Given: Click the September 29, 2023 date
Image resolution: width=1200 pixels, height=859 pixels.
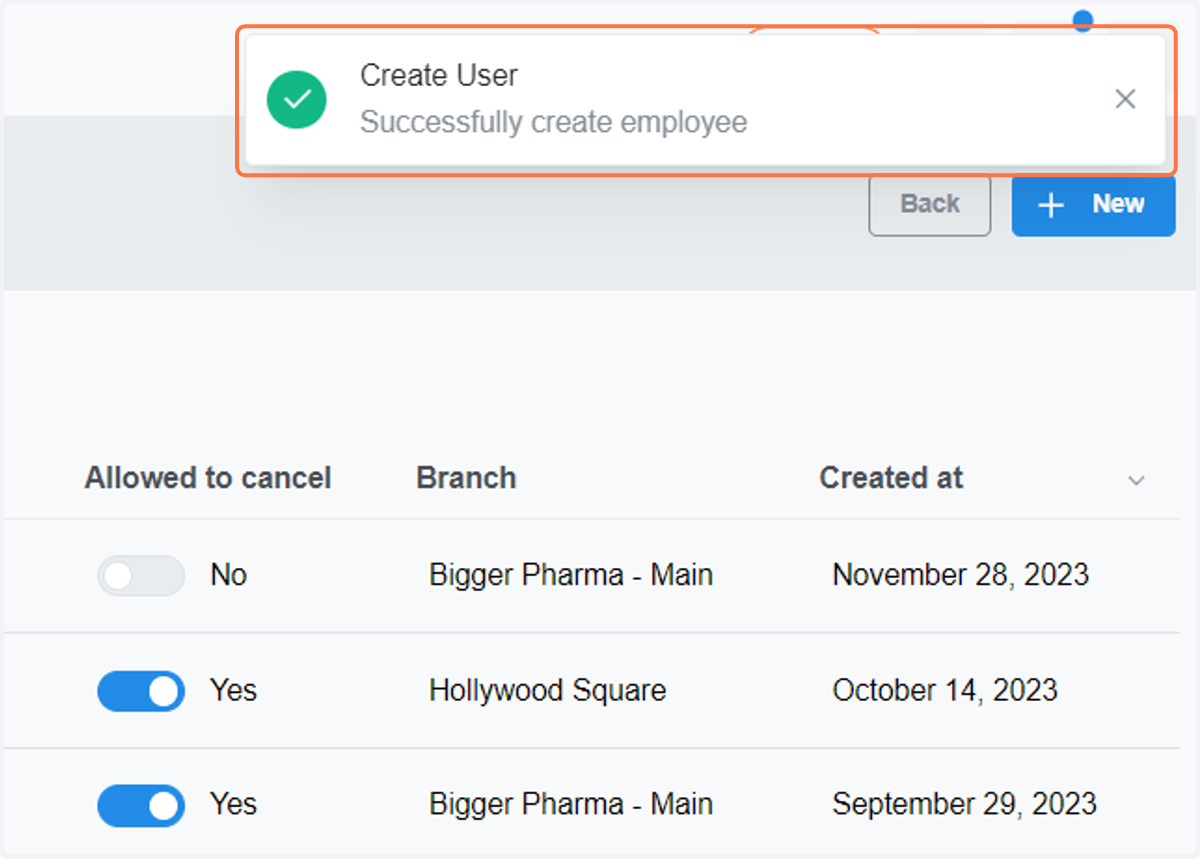Looking at the screenshot, I should (965, 804).
